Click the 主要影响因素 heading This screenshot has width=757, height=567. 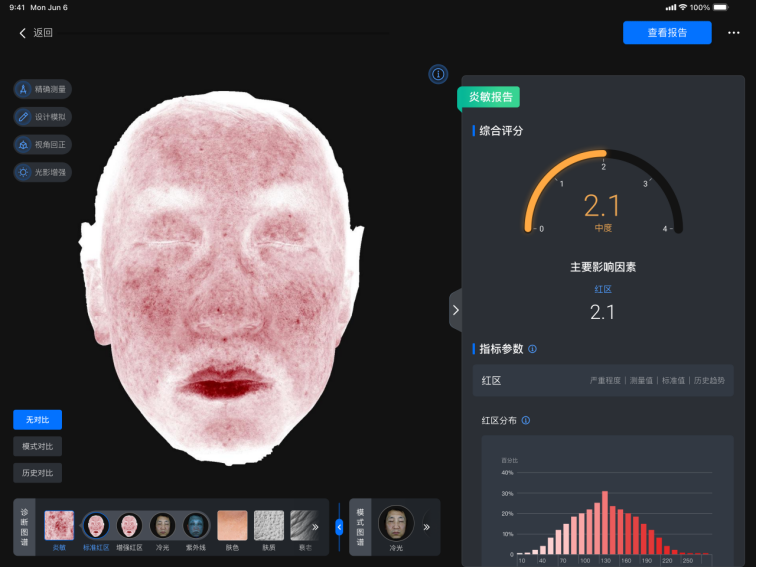point(603,267)
